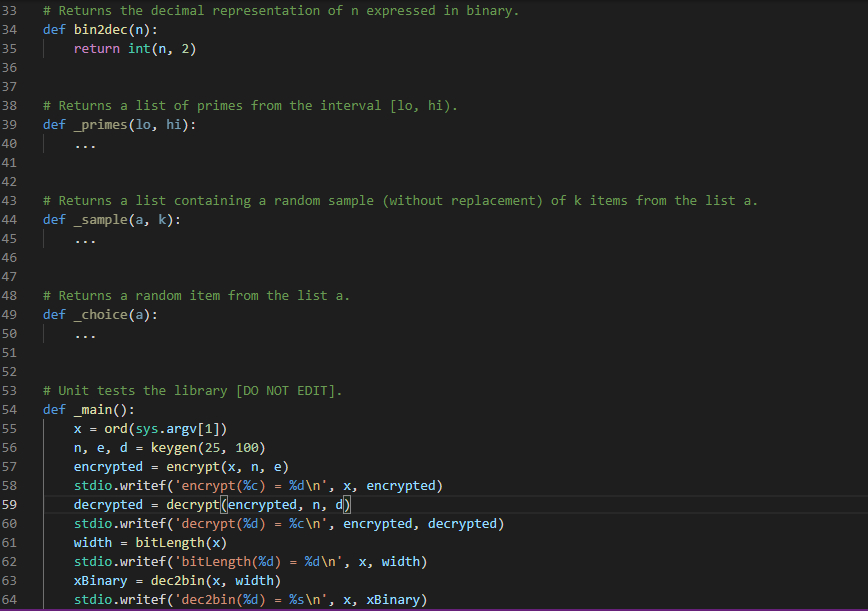This screenshot has height=611, width=868.
Task: Click the _primes function definition
Action: [x=100, y=124]
